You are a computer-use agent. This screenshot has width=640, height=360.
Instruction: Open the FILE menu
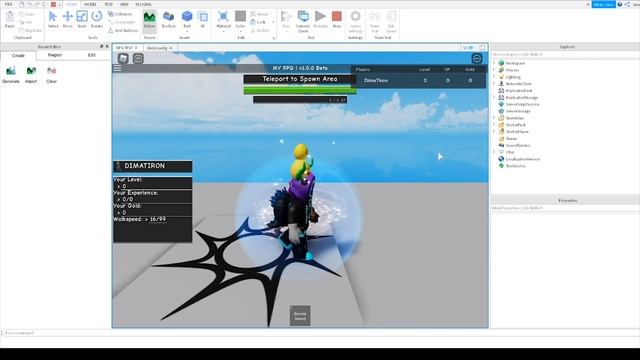8,4
